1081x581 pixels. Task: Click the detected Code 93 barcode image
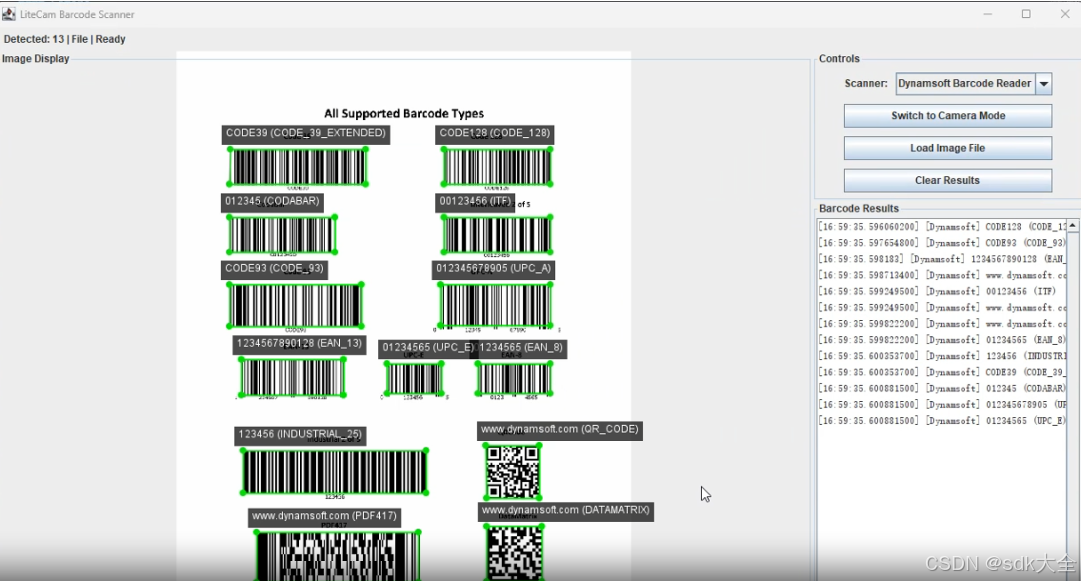(x=295, y=305)
